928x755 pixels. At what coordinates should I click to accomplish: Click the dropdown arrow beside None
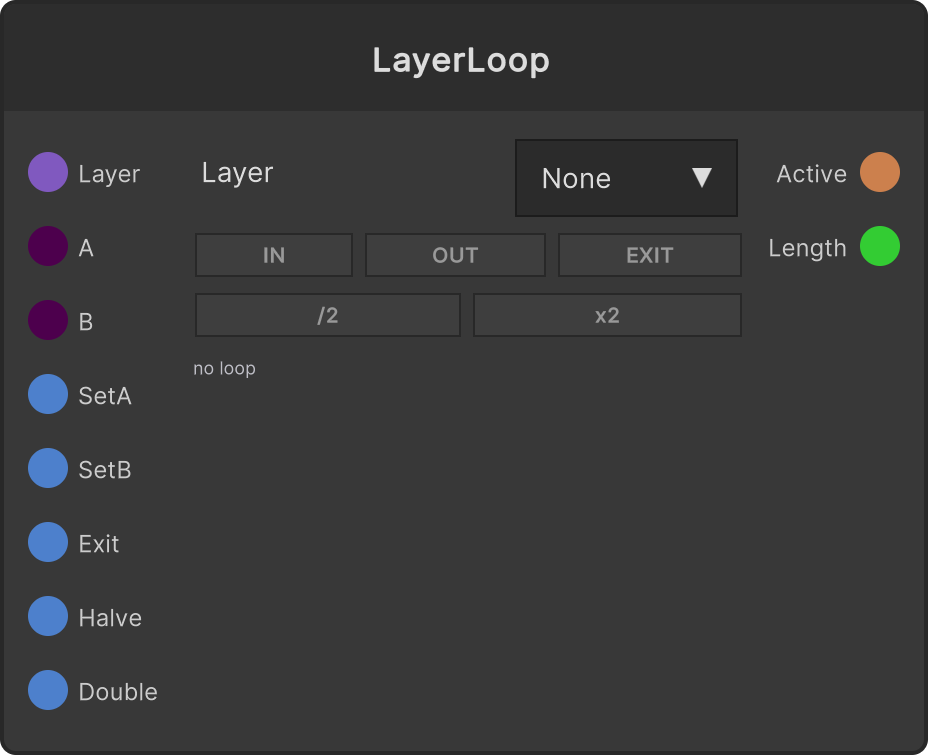[702, 178]
